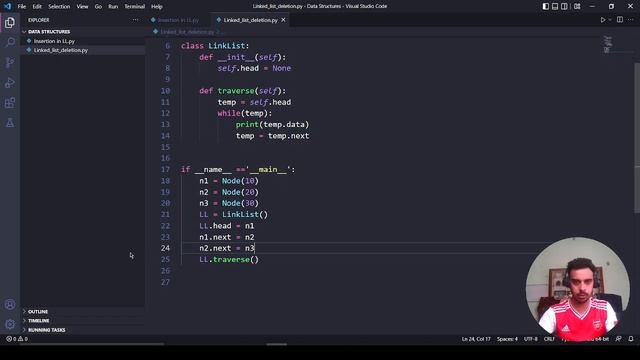The height and width of the screenshot is (360, 640).
Task: Show errors and warnings in status bar
Action: click(17, 339)
